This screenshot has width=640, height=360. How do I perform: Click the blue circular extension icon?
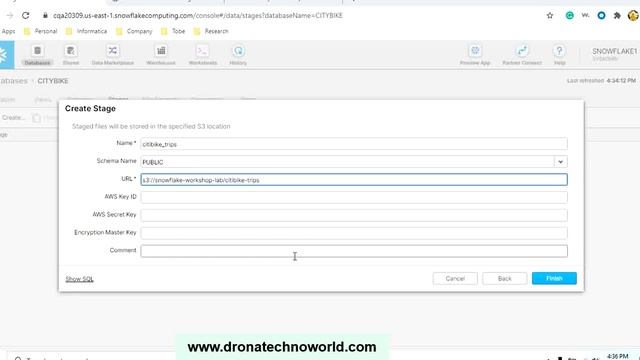601,16
